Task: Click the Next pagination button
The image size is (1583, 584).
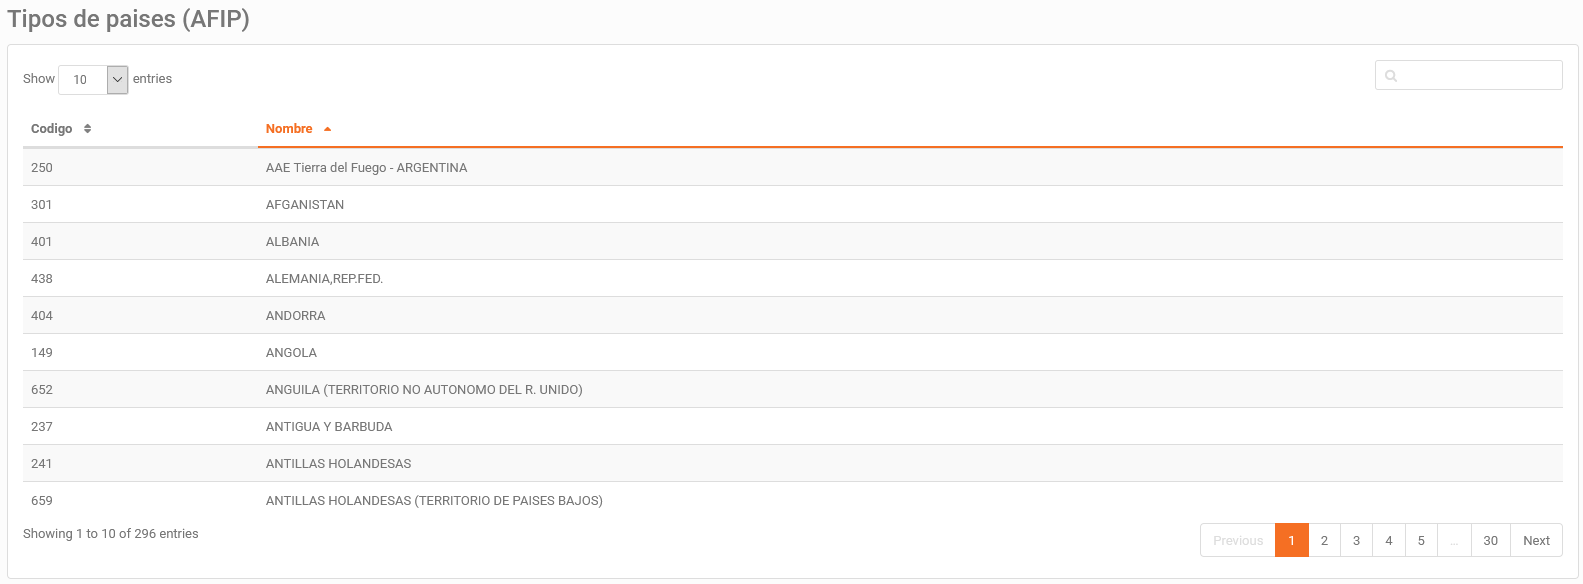Action: [x=1536, y=540]
